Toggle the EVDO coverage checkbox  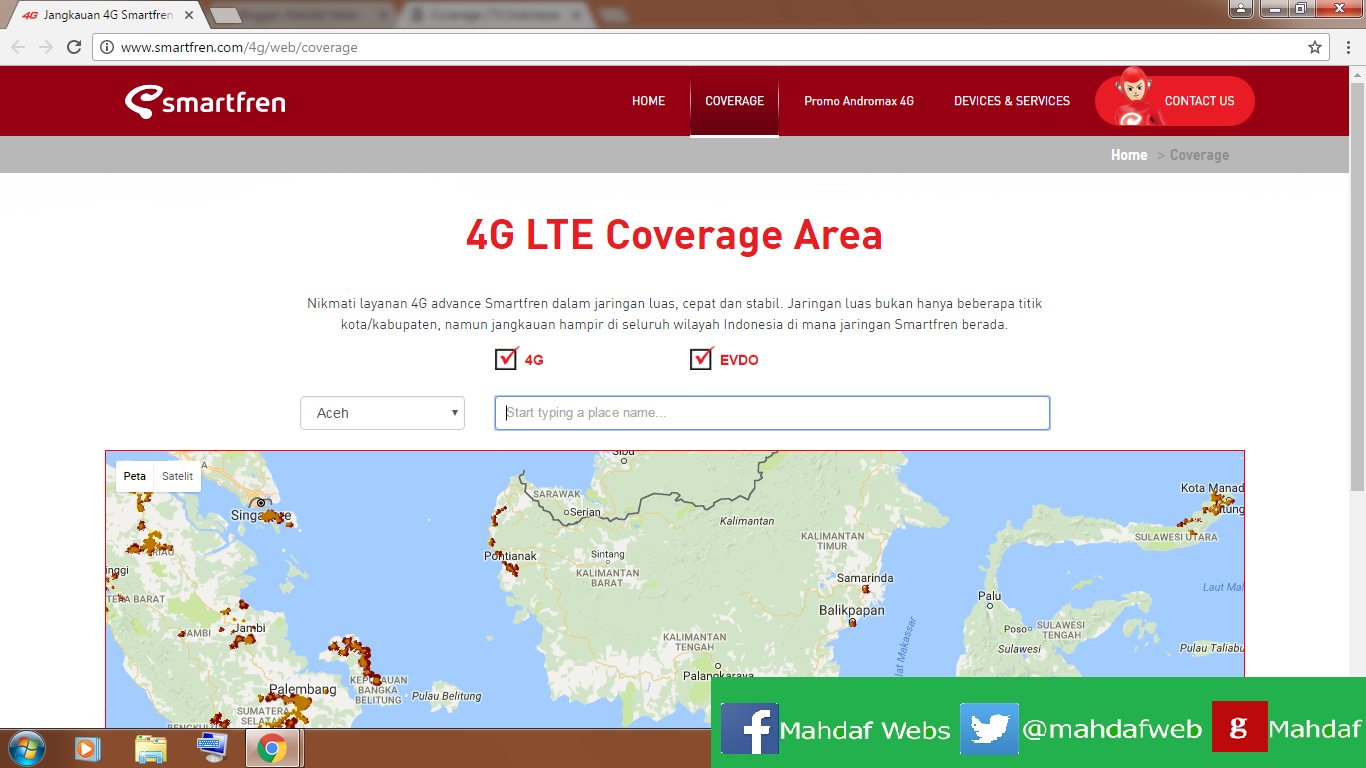click(702, 358)
